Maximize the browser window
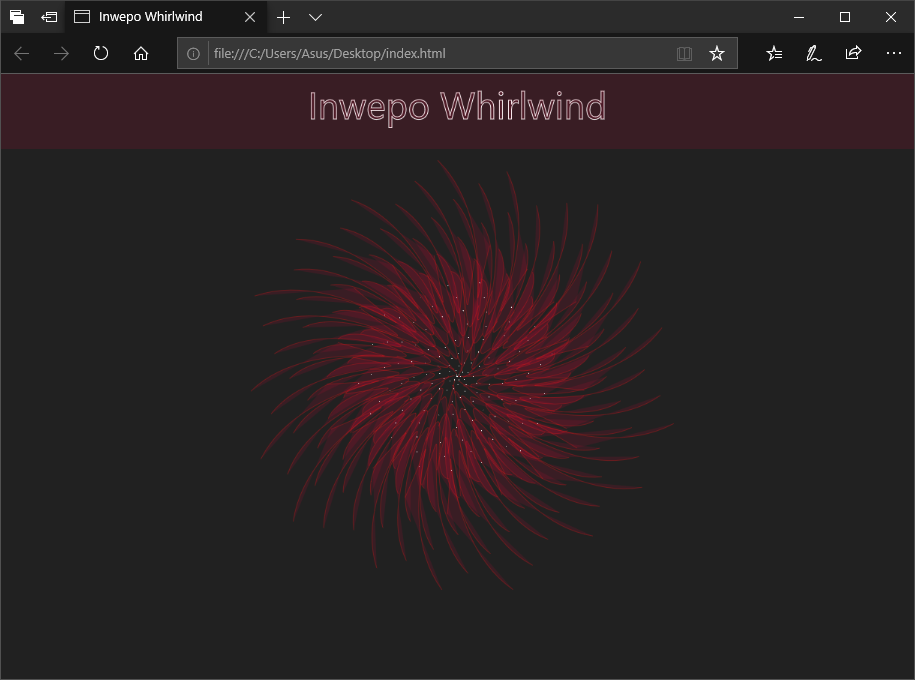915x680 pixels. click(844, 17)
